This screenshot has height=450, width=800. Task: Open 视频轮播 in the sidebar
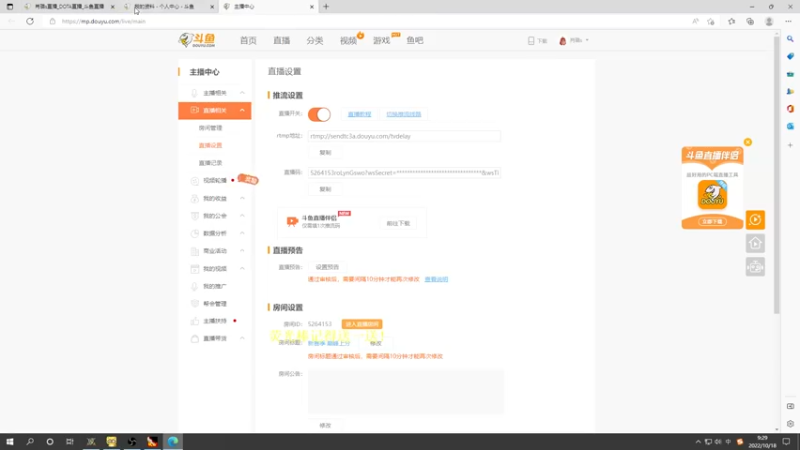pyautogui.click(x=215, y=181)
